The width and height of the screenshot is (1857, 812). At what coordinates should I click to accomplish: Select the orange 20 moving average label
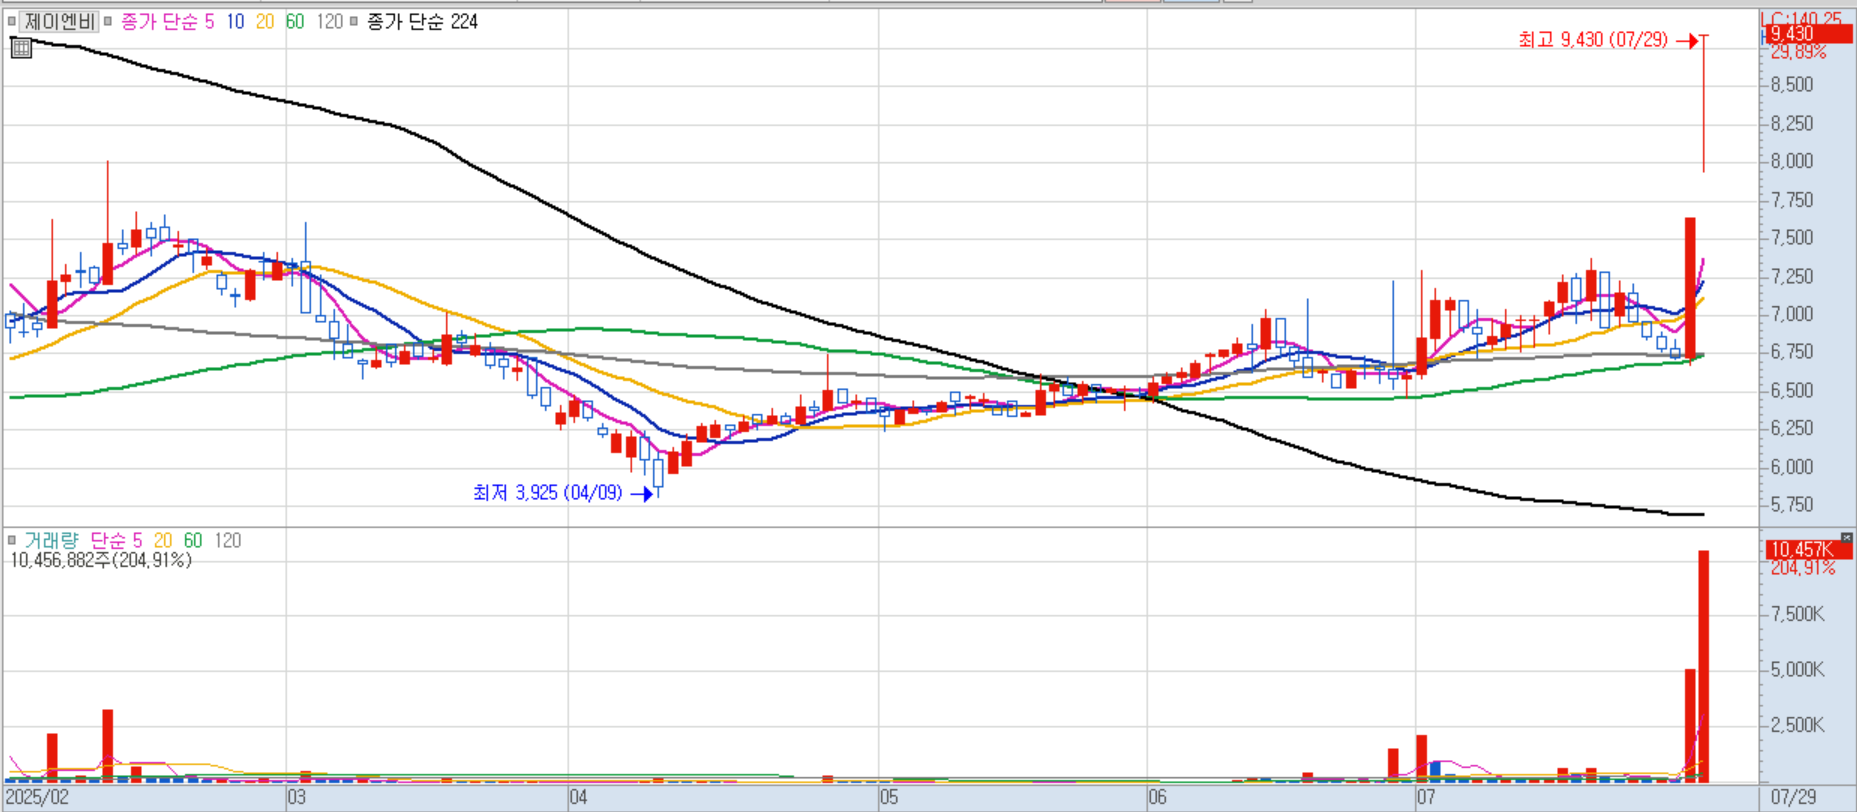[x=265, y=21]
